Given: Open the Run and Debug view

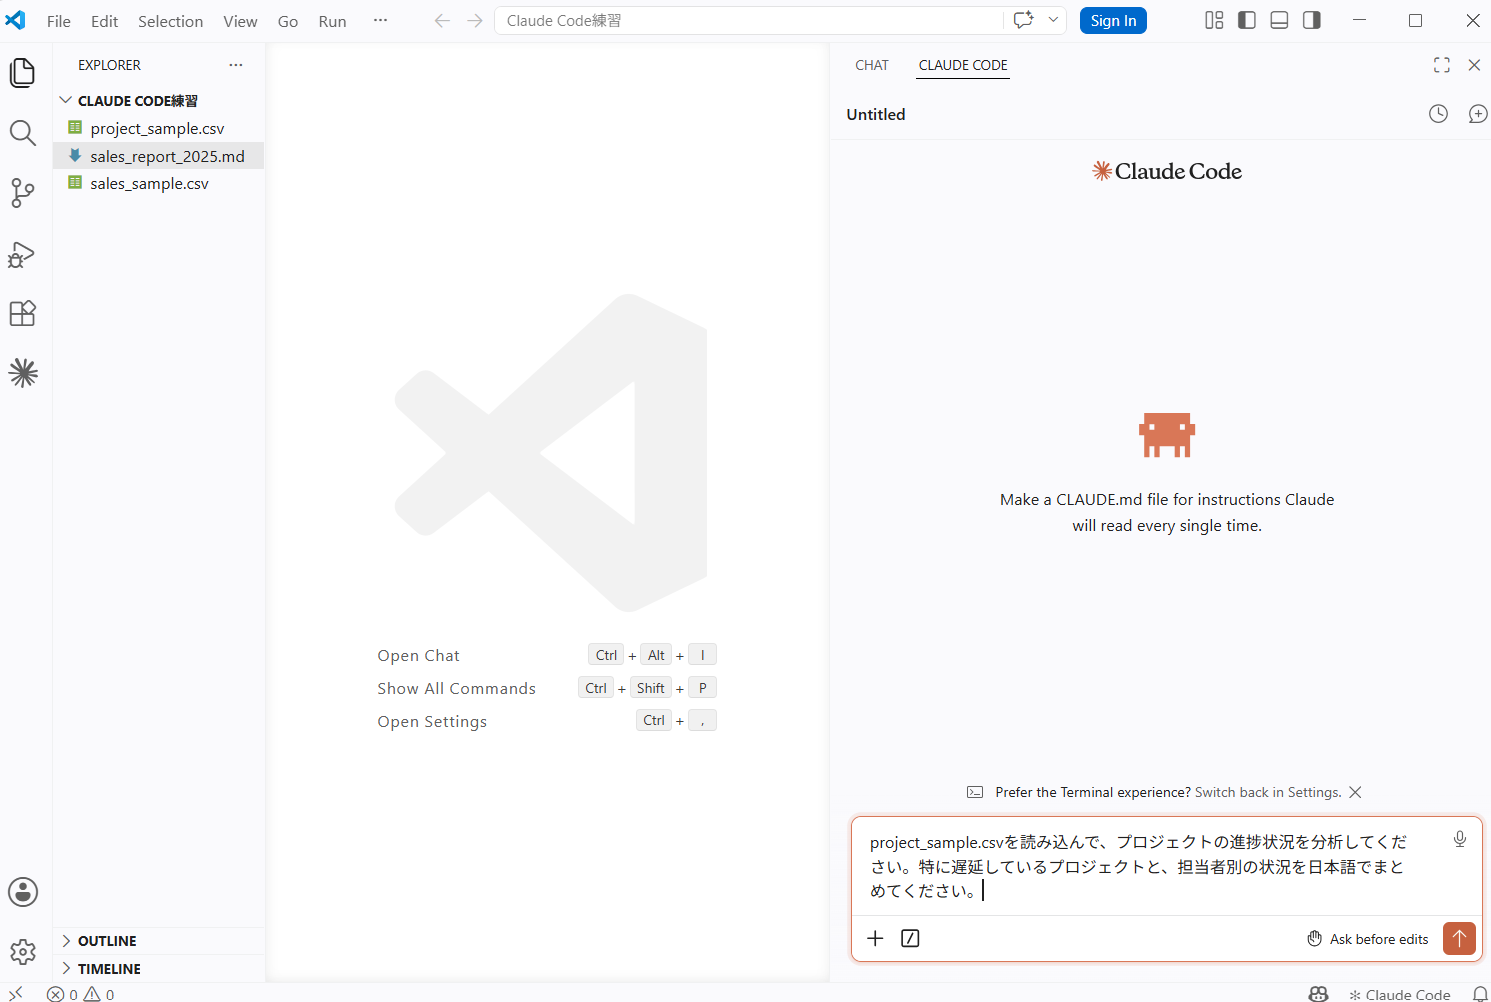Looking at the screenshot, I should click(23, 254).
